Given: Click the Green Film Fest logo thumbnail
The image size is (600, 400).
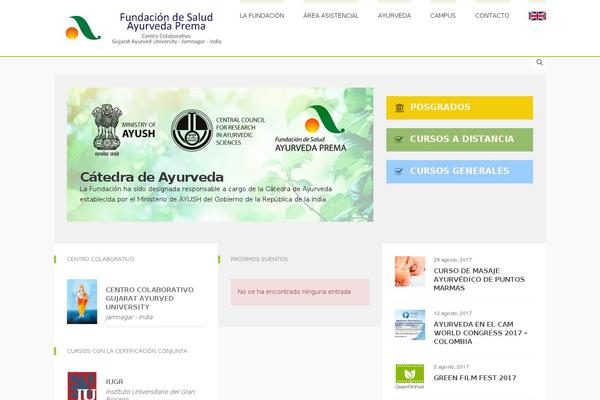Looking at the screenshot, I should point(410,377).
